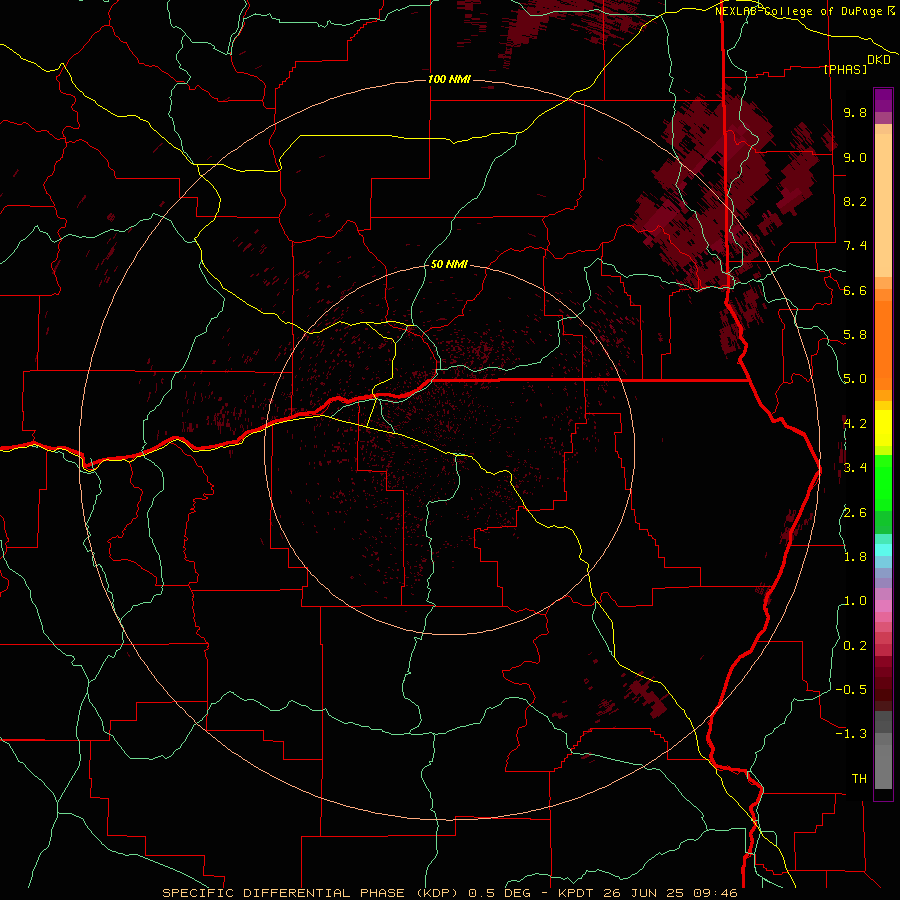The width and height of the screenshot is (900, 900).
Task: Click the DKD product label
Action: click(x=878, y=60)
